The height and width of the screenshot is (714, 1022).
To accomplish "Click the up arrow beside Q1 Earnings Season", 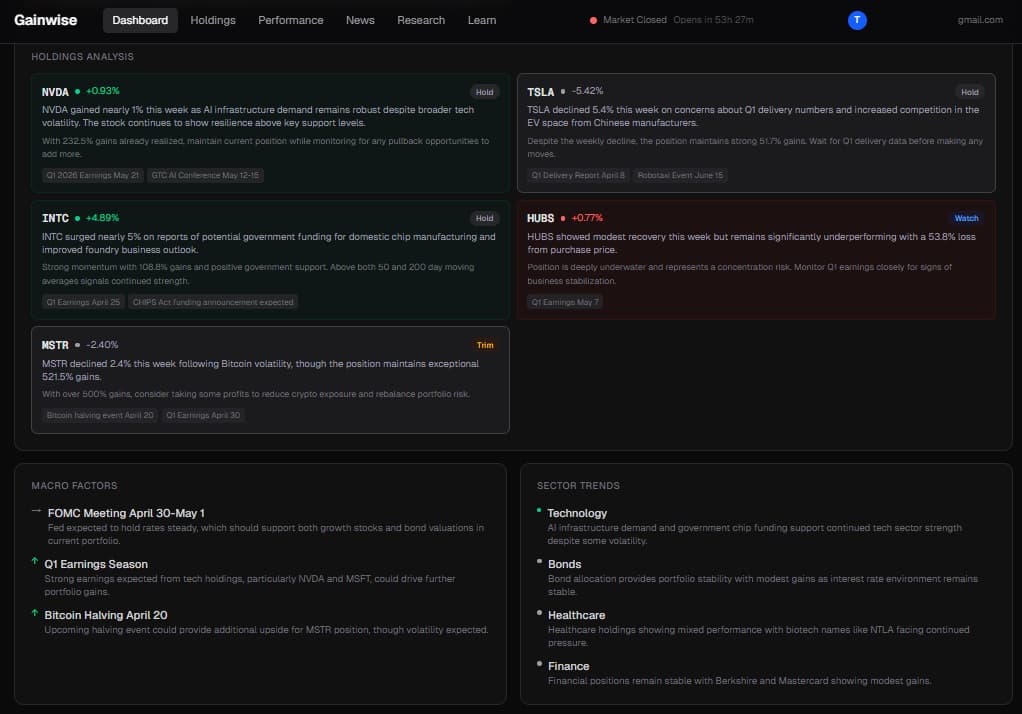I will pos(35,563).
